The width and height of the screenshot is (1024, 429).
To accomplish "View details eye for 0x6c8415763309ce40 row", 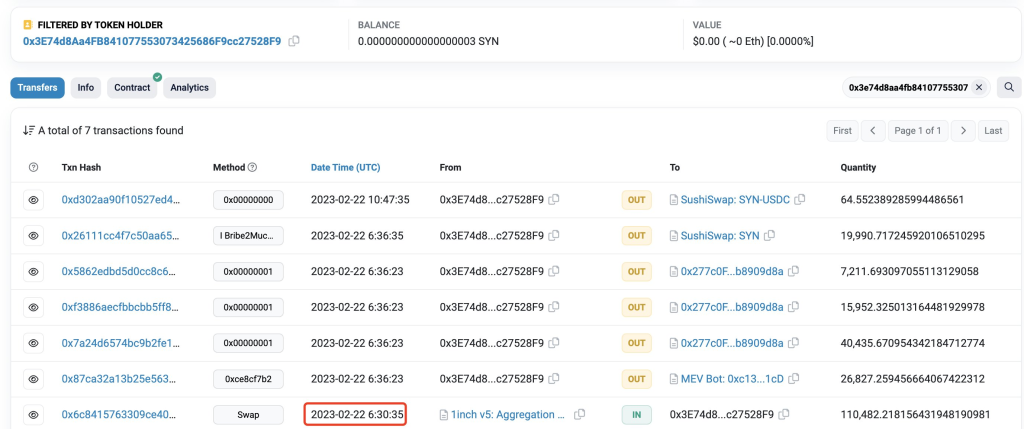I will tap(33, 415).
